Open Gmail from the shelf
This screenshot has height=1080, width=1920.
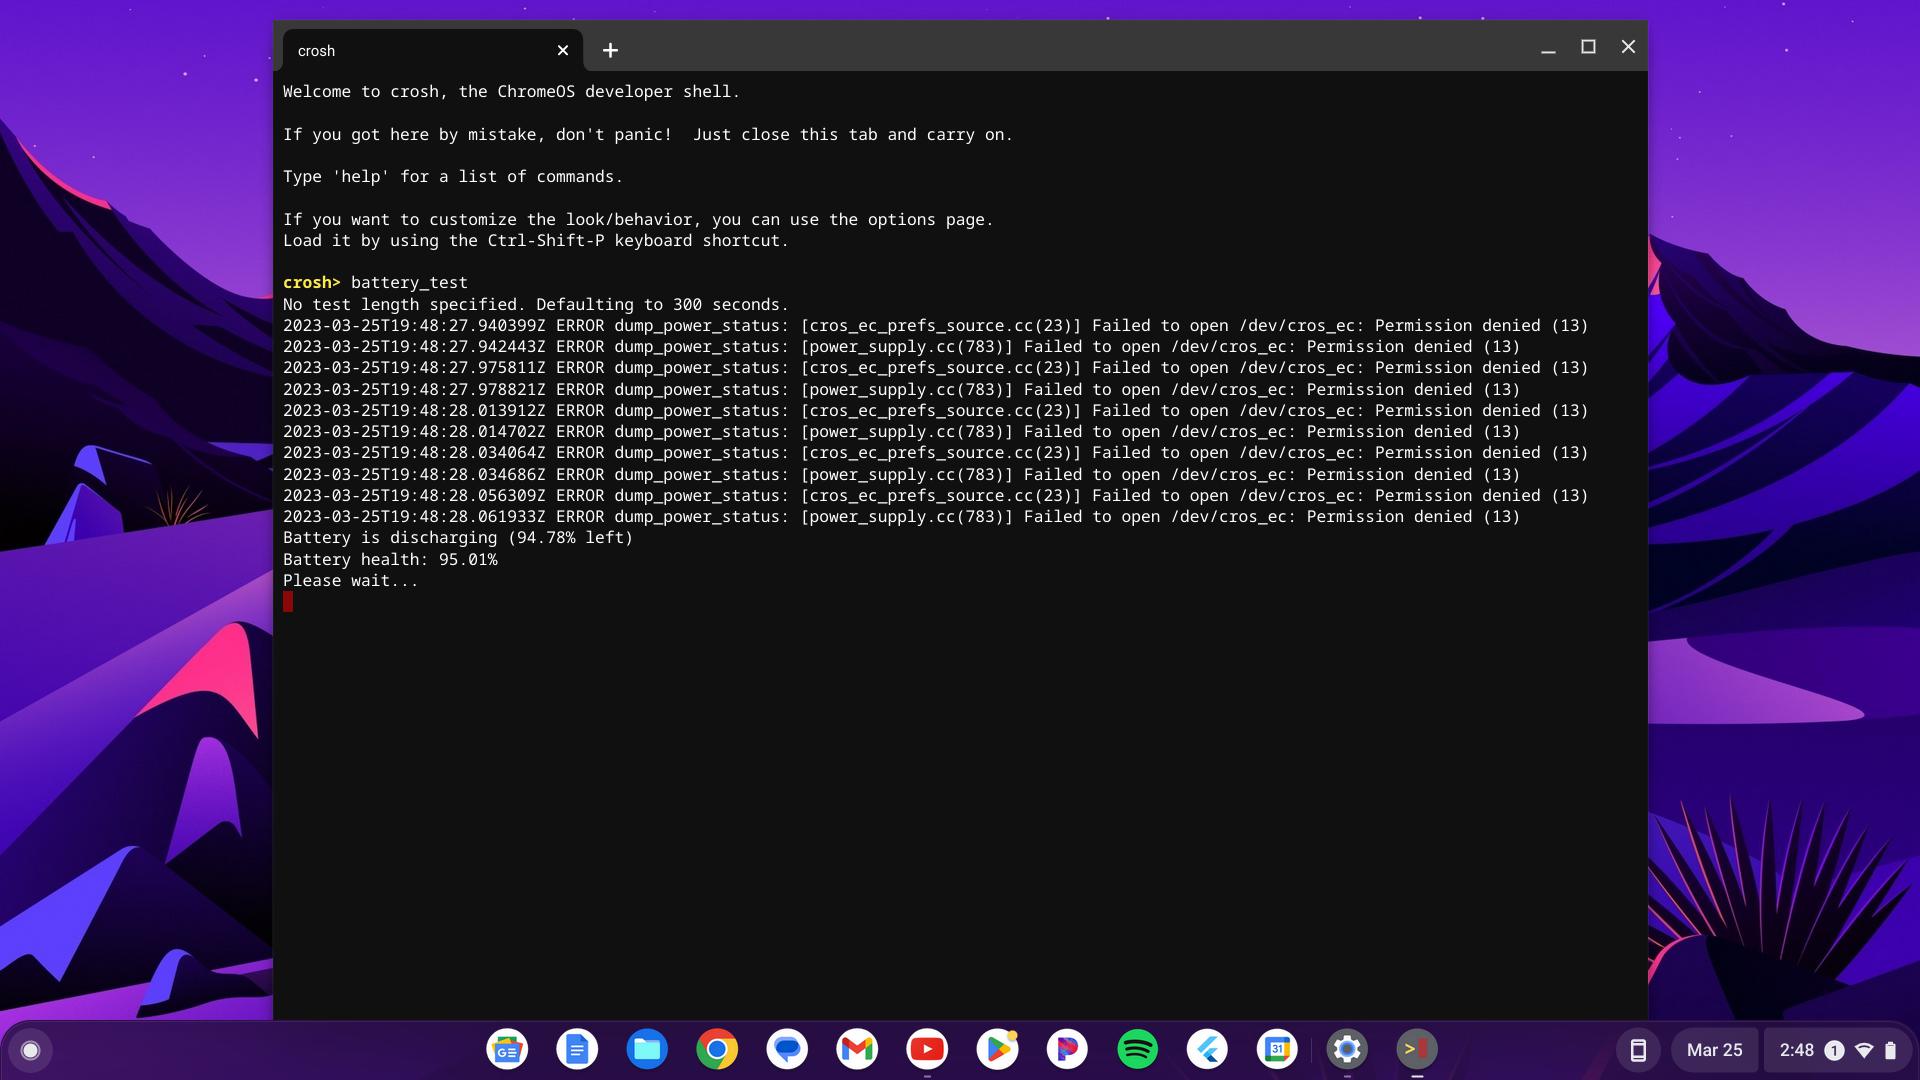pos(857,1049)
